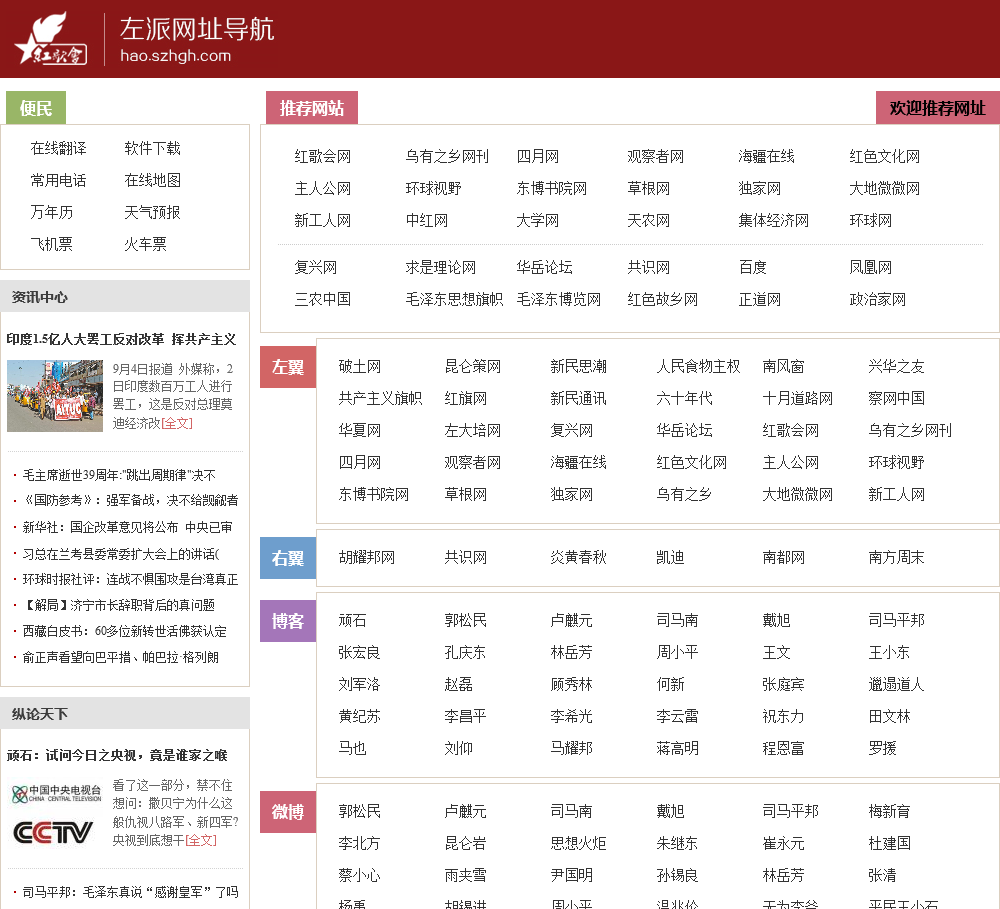1000x909 pixels.
Task: Open 凯迪 link
Action: point(670,558)
